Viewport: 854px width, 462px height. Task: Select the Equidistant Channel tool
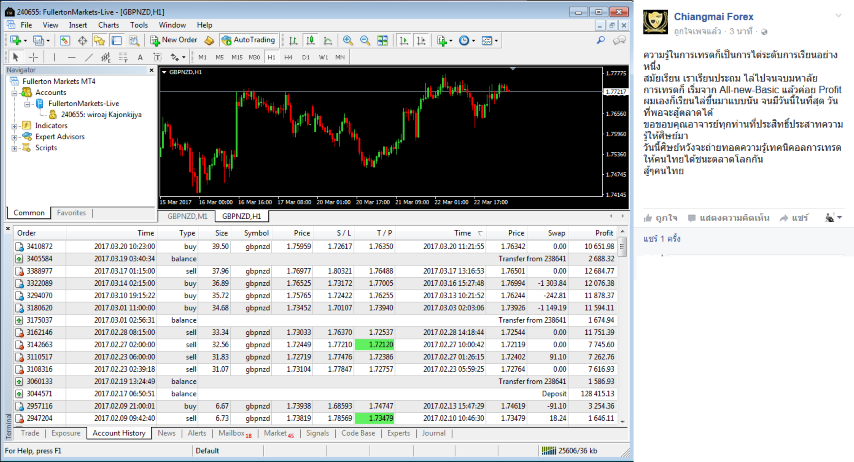[106, 57]
